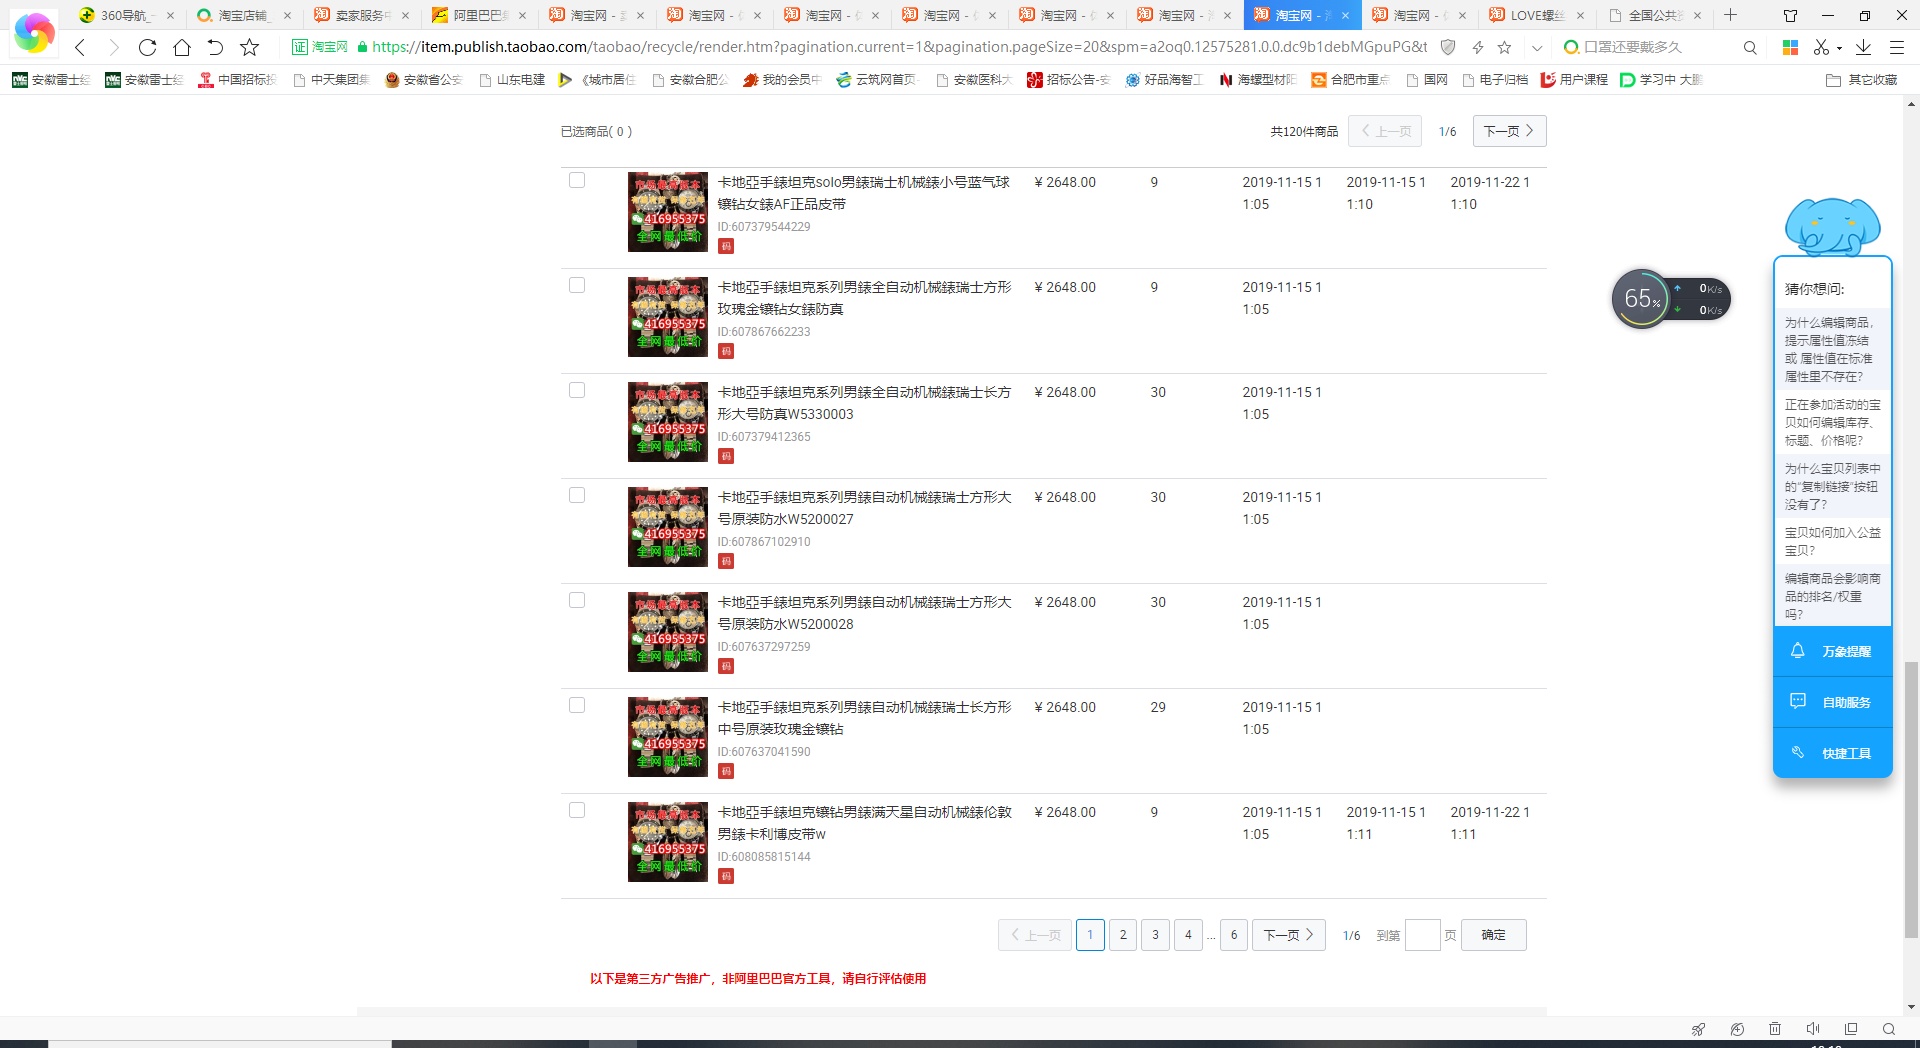
Task: Switch to the 全国公共 tab
Action: pyautogui.click(x=1654, y=15)
